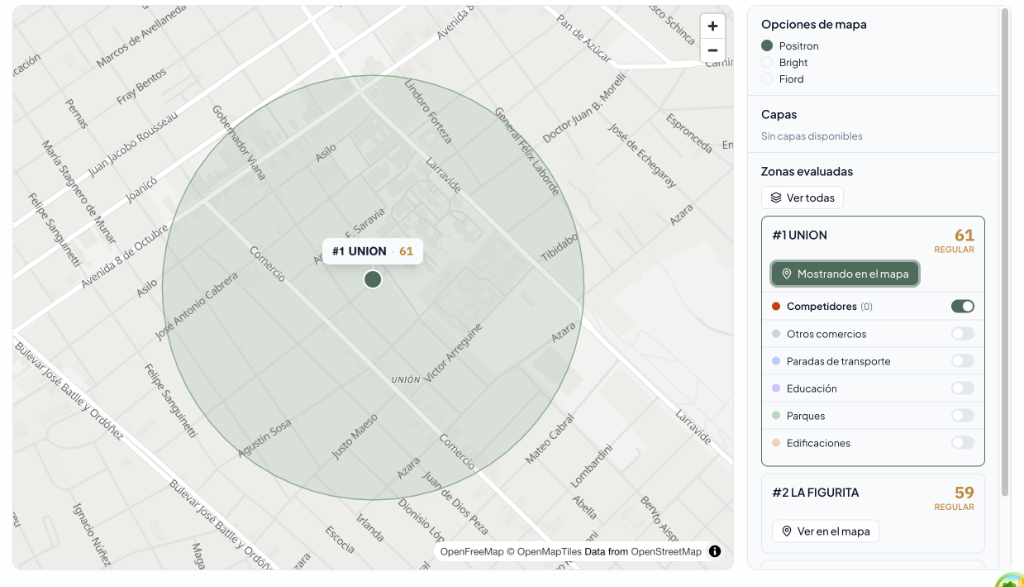Show La Figurita with Ver en el mapa
This screenshot has width=1024, height=587.
coord(825,531)
